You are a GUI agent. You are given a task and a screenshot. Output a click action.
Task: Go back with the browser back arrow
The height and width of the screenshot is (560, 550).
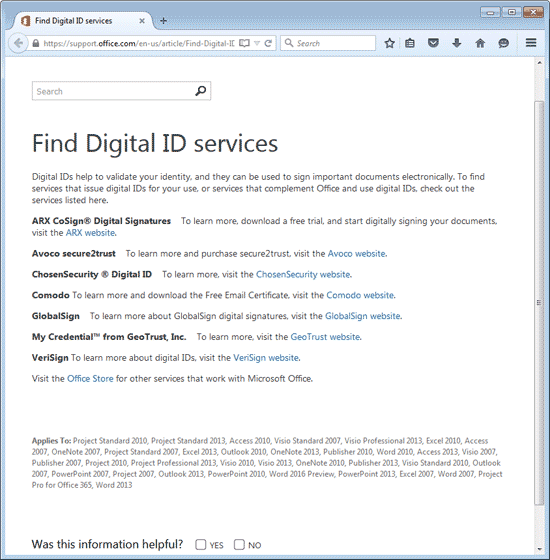18,43
